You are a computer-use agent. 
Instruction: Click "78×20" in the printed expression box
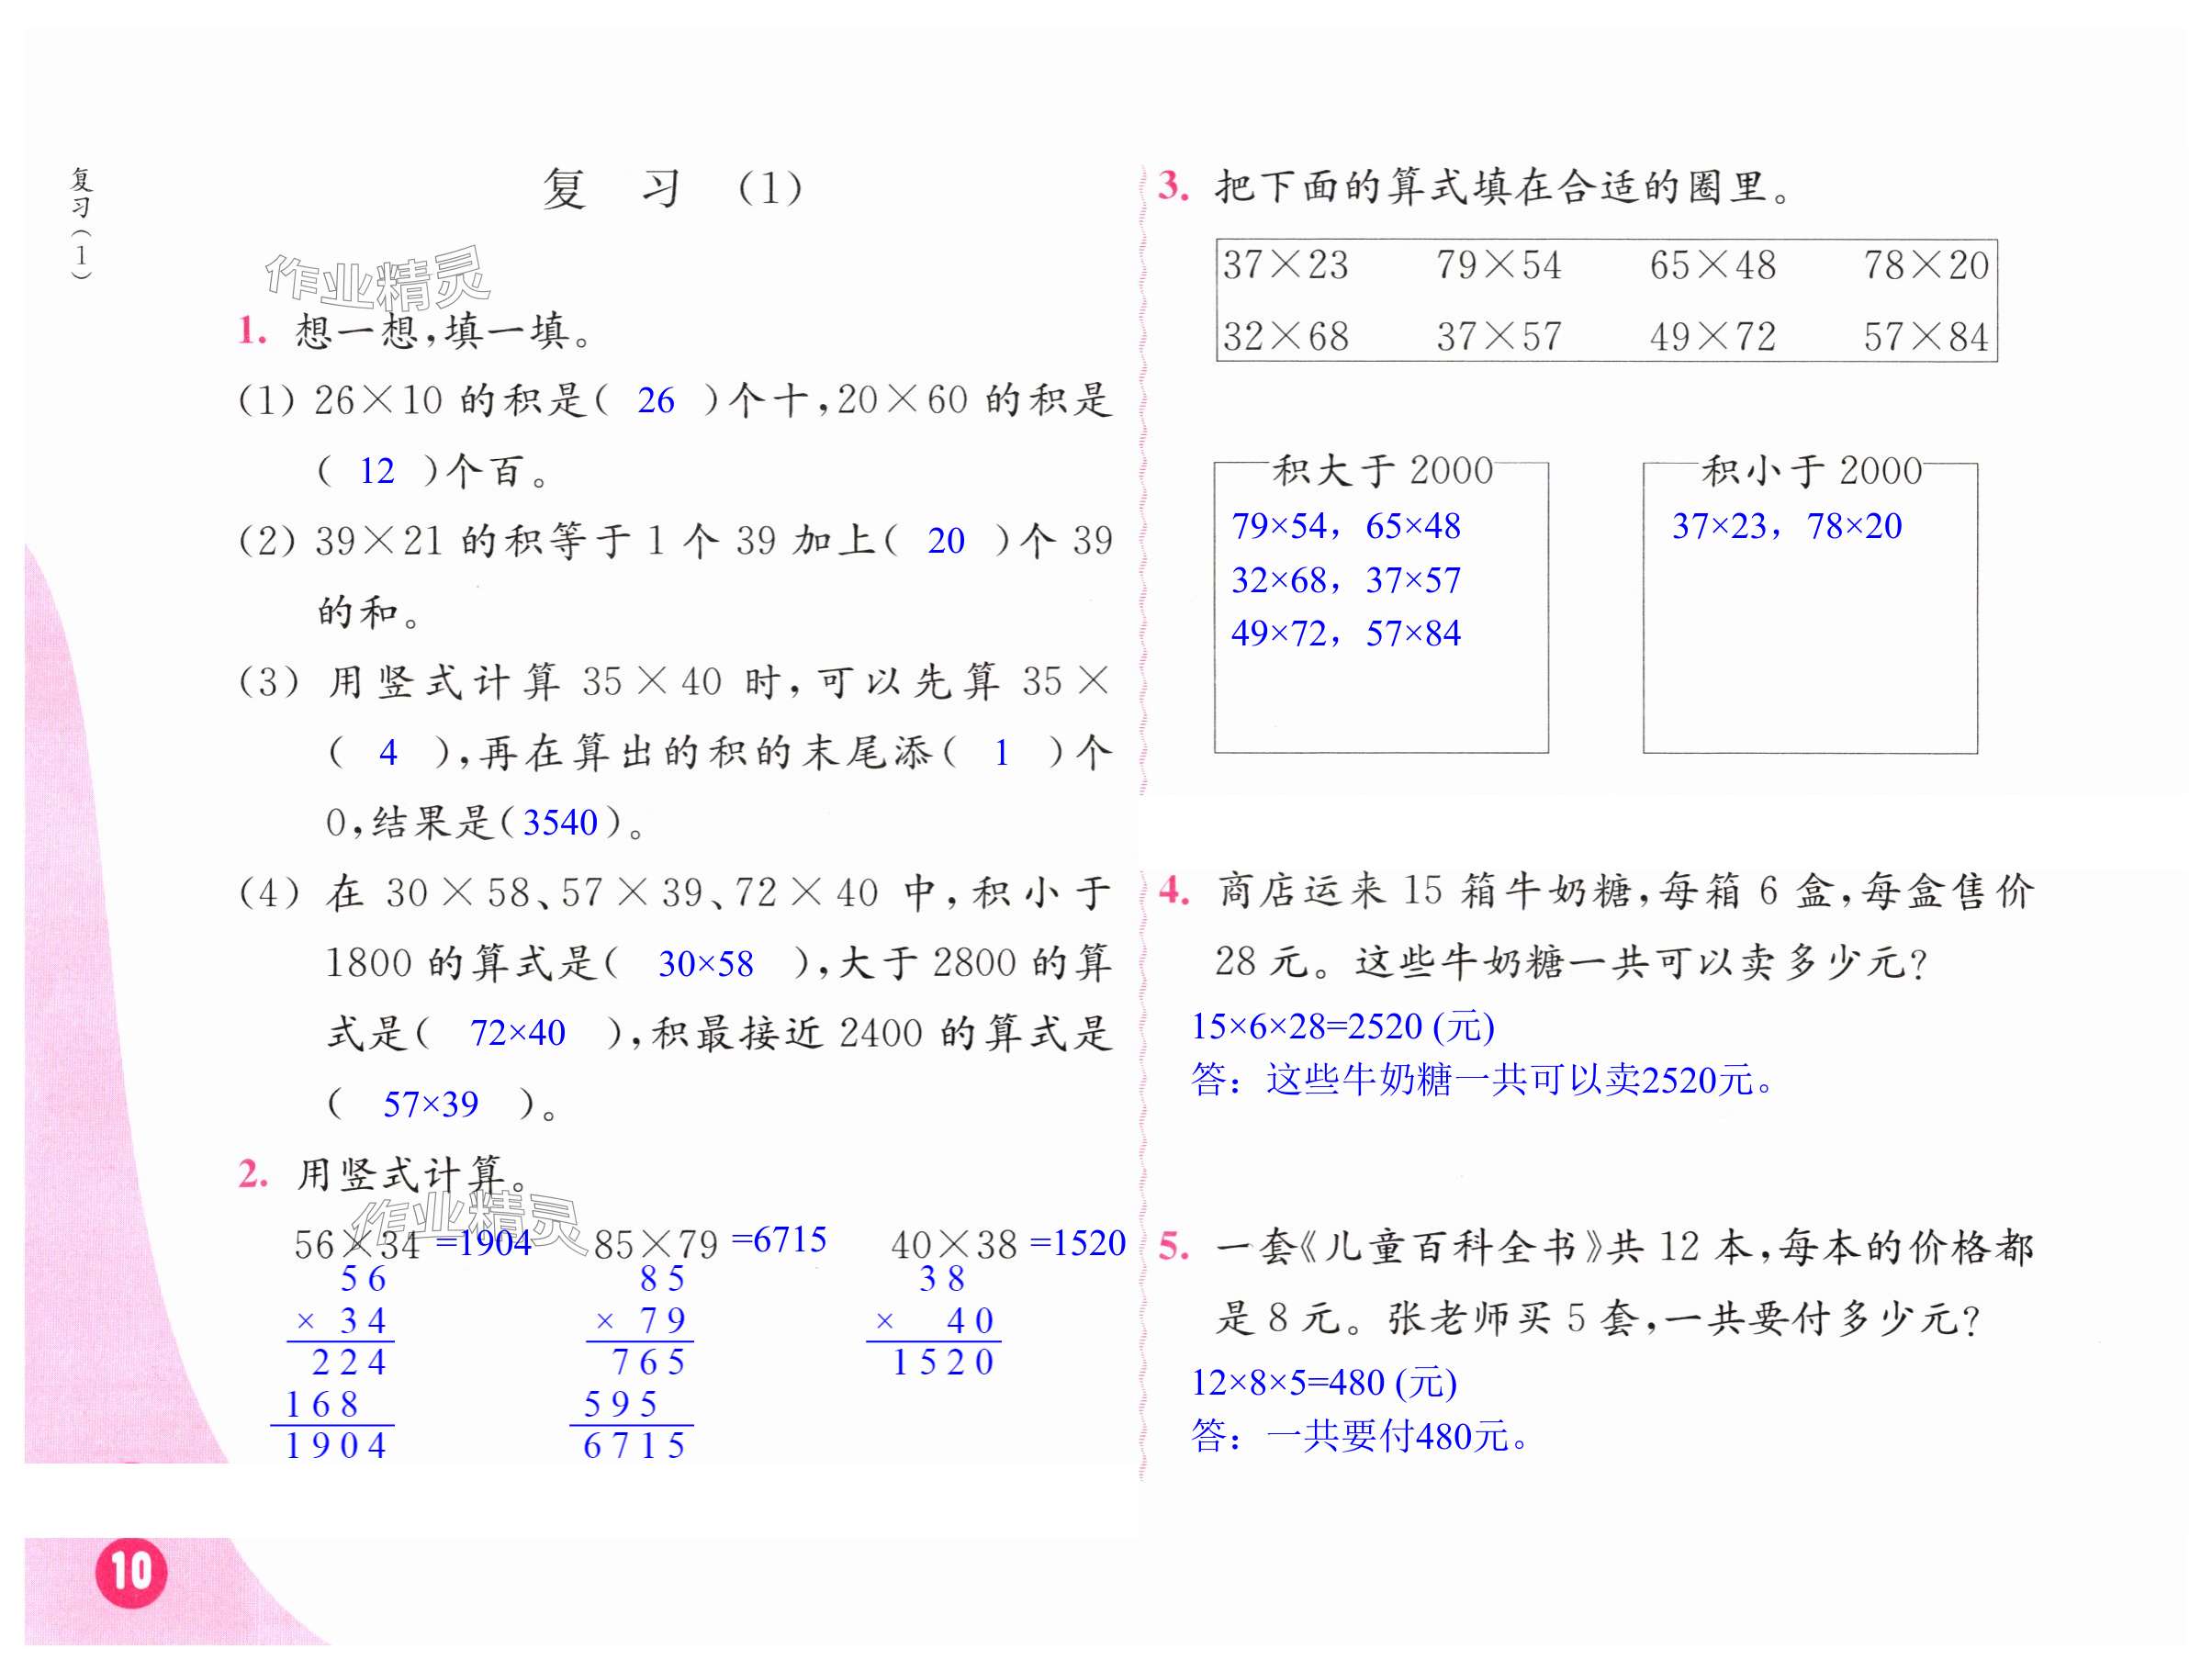click(x=1926, y=265)
